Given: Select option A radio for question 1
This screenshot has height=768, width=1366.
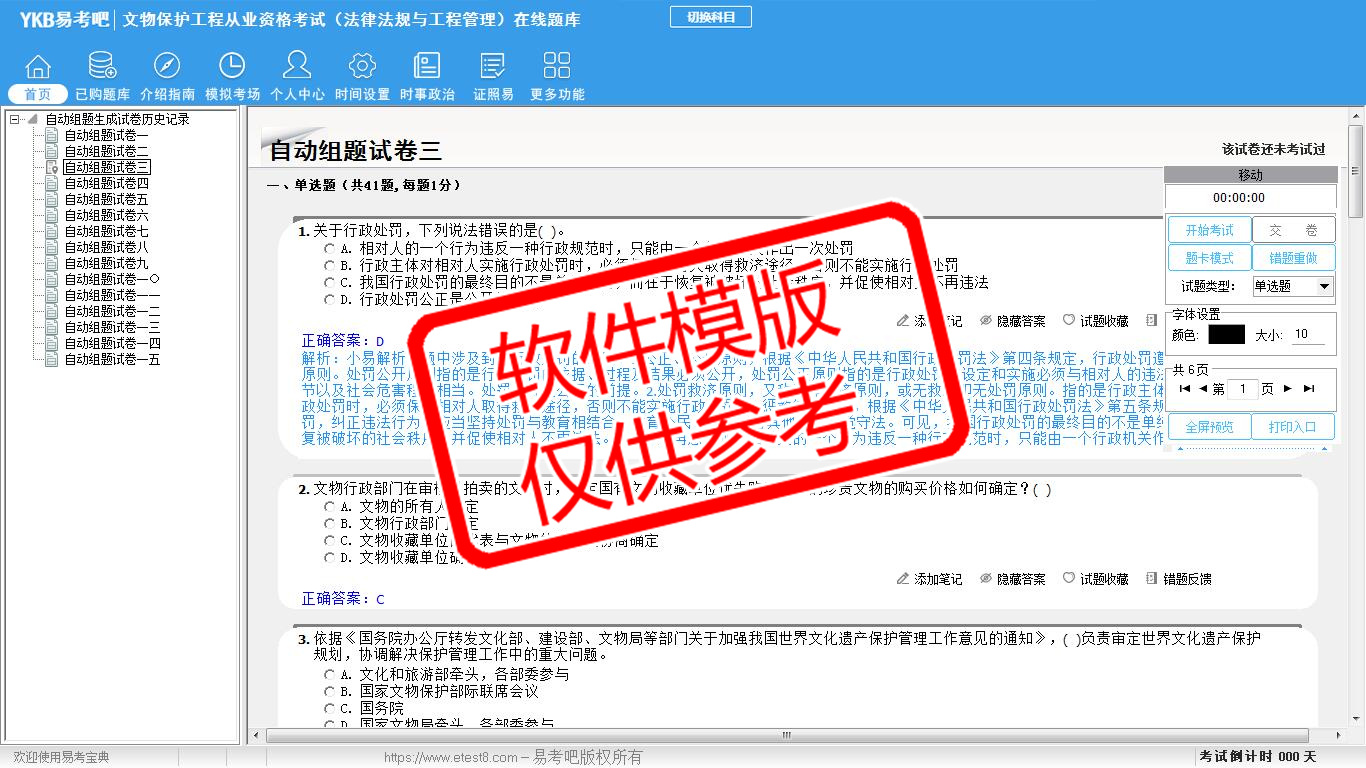Looking at the screenshot, I should tap(330, 248).
